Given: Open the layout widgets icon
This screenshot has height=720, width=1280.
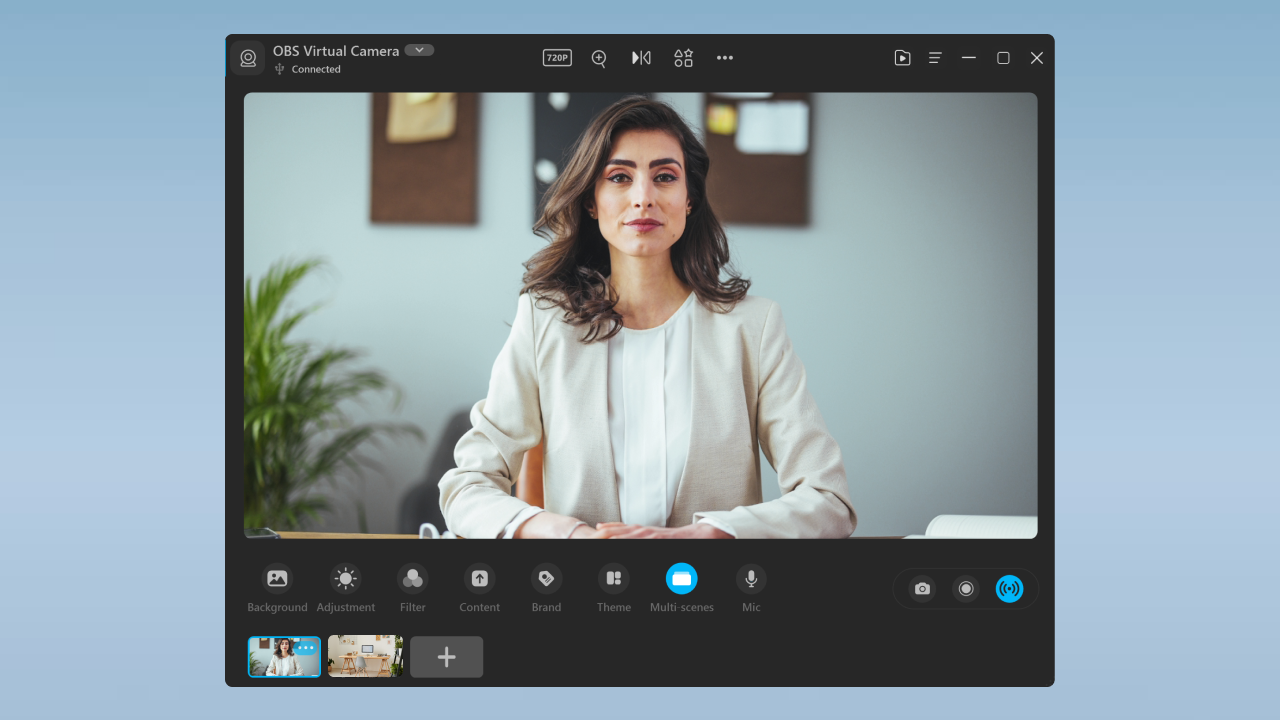Looking at the screenshot, I should [683, 58].
